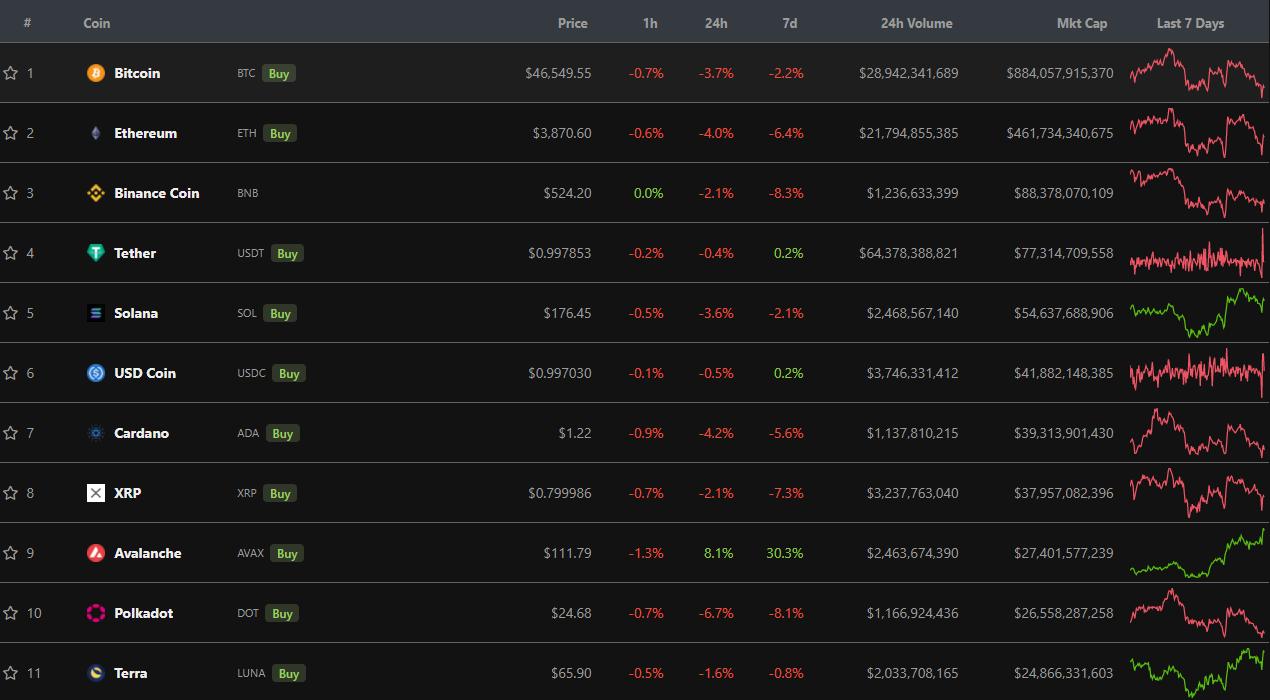This screenshot has width=1270, height=700.
Task: Star Avalanche as a favorite
Action: click(x=10, y=553)
